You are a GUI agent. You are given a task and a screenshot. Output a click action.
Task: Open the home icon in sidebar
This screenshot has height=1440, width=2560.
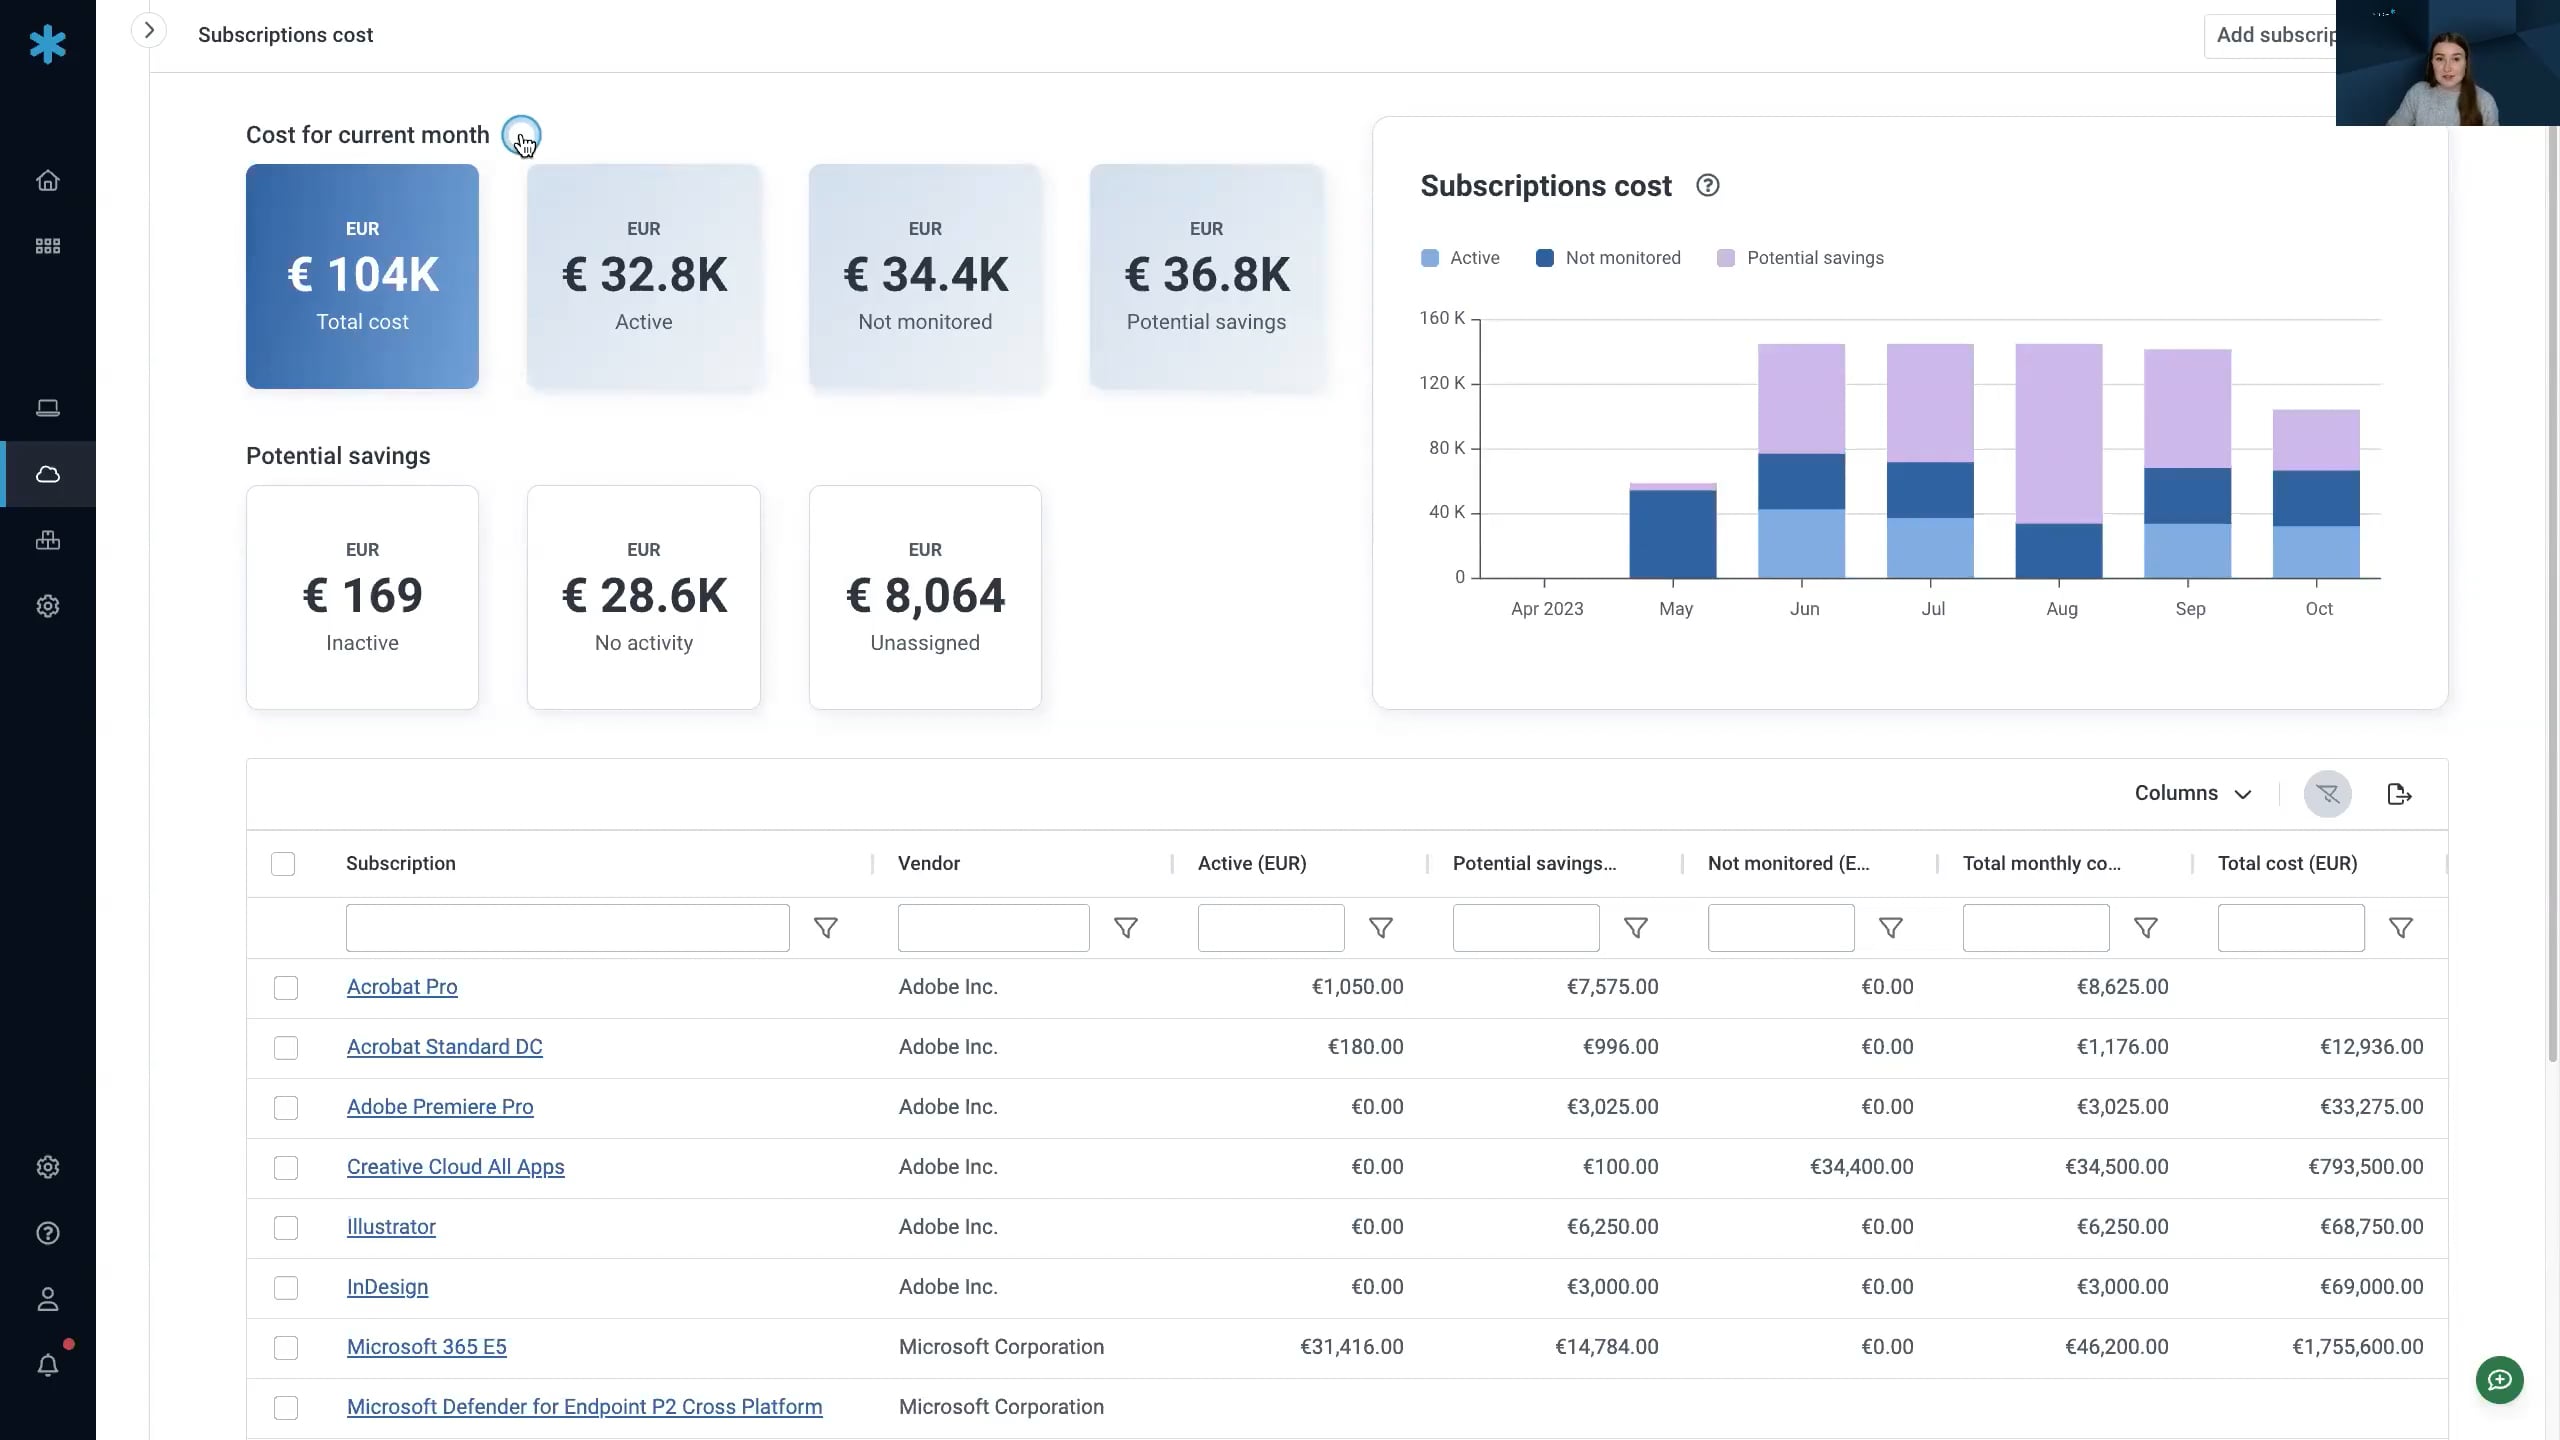tap(47, 181)
